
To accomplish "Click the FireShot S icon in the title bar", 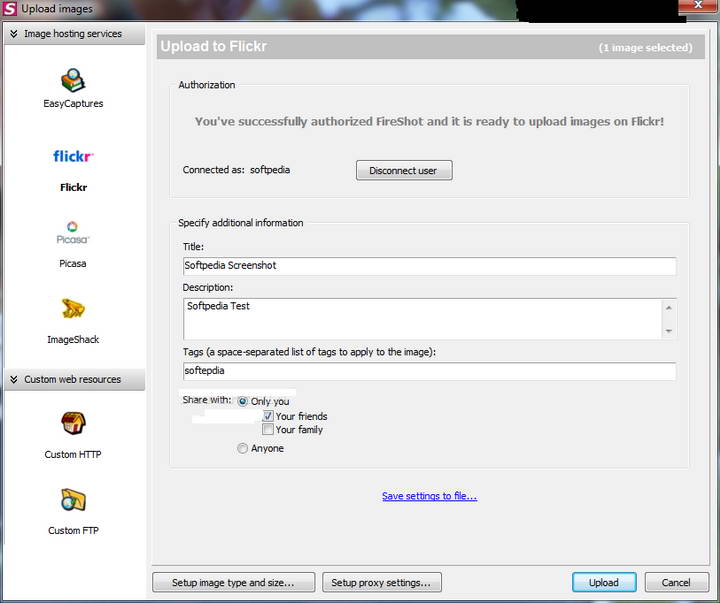I will tap(10, 9).
